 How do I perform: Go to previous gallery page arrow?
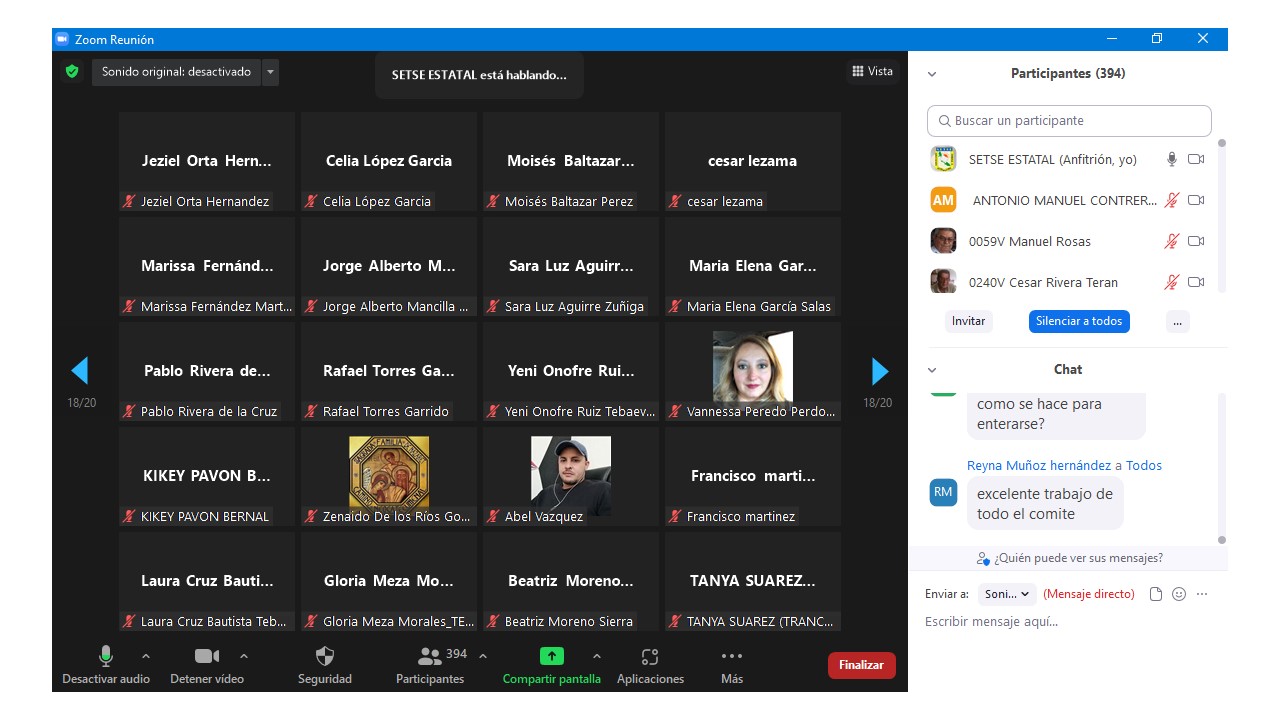[x=80, y=371]
